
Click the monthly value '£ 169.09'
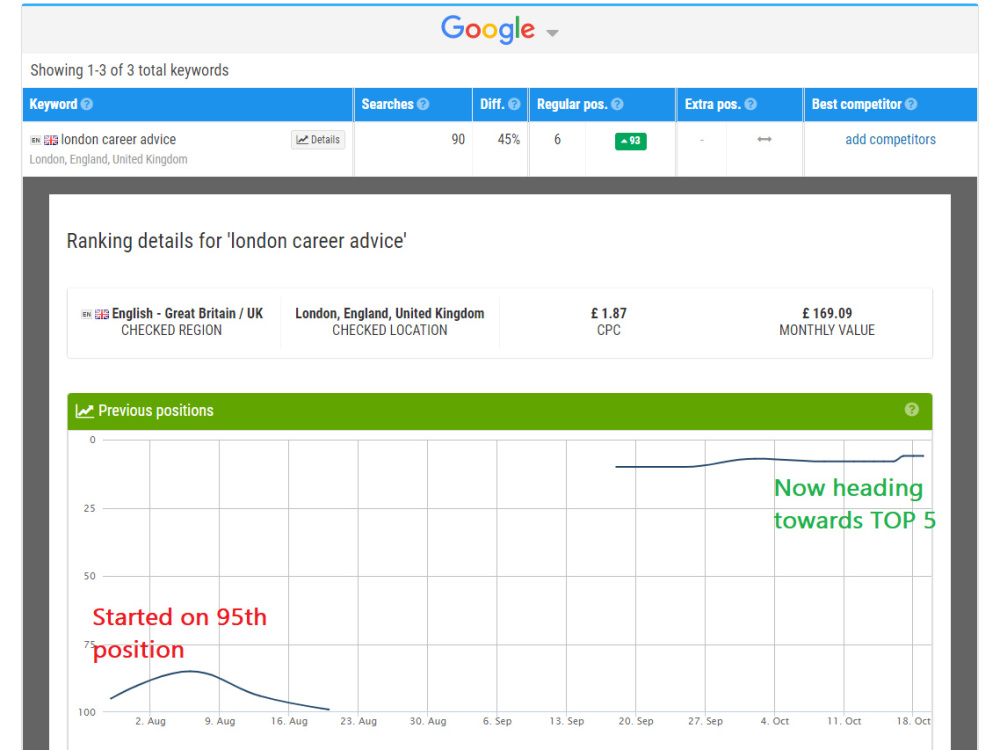tap(827, 313)
